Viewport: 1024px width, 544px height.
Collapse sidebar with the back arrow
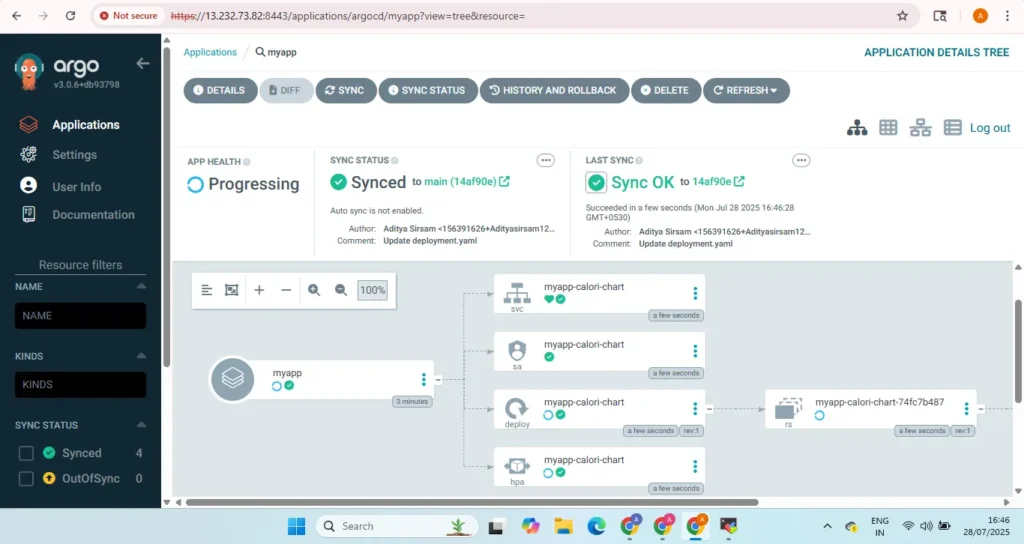pos(143,64)
